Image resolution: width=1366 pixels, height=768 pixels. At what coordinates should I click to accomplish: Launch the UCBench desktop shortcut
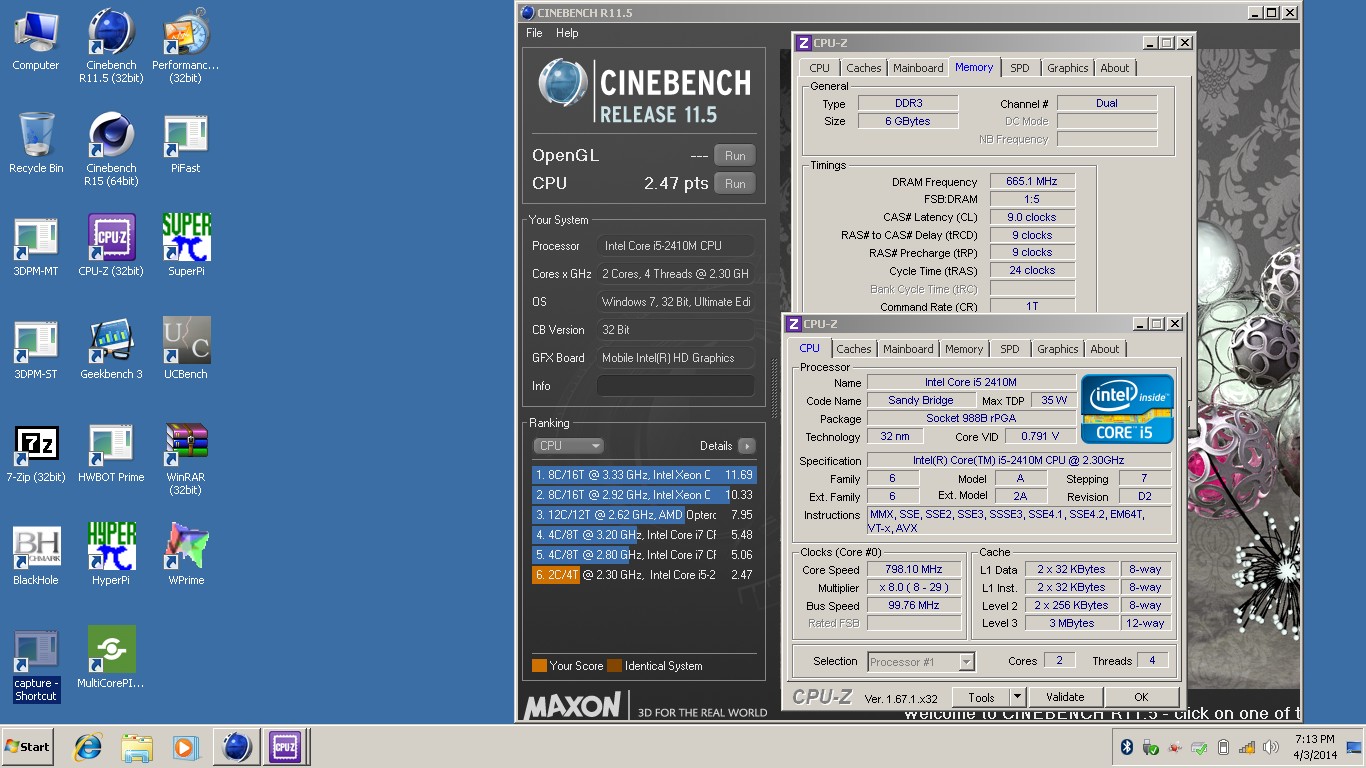click(186, 349)
